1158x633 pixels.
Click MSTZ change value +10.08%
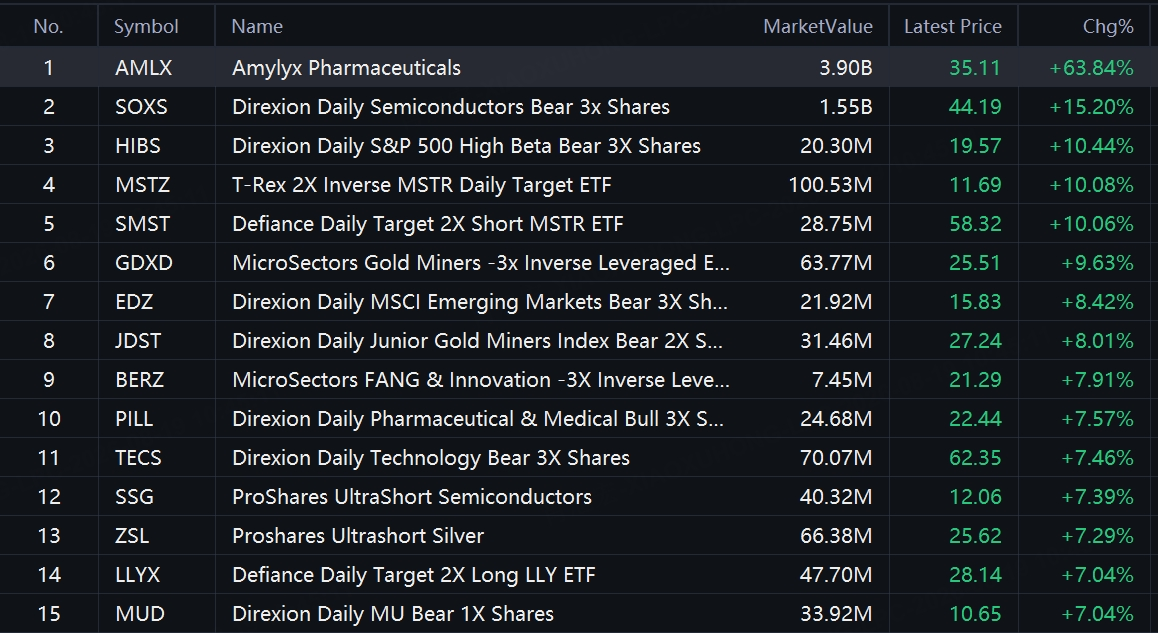point(1091,185)
